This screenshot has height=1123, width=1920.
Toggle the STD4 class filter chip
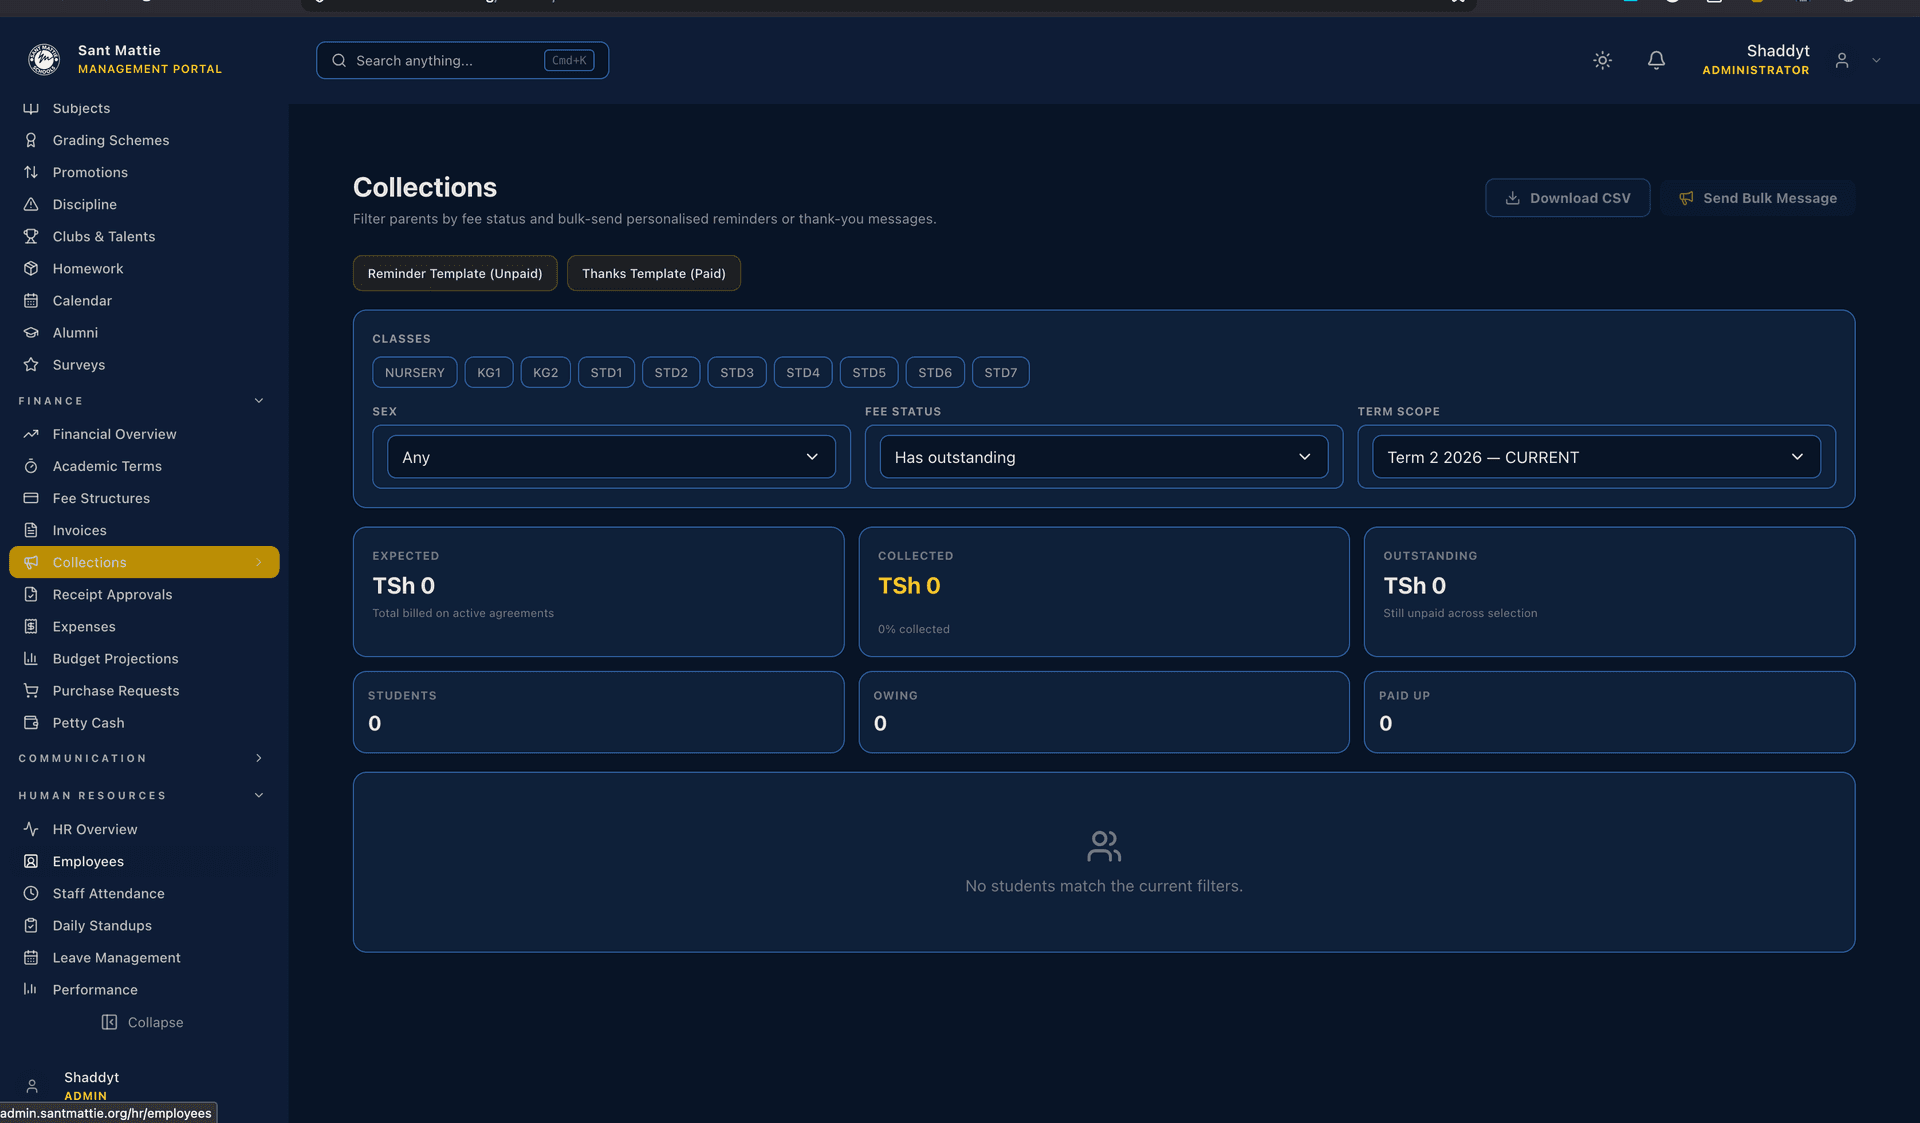click(802, 373)
